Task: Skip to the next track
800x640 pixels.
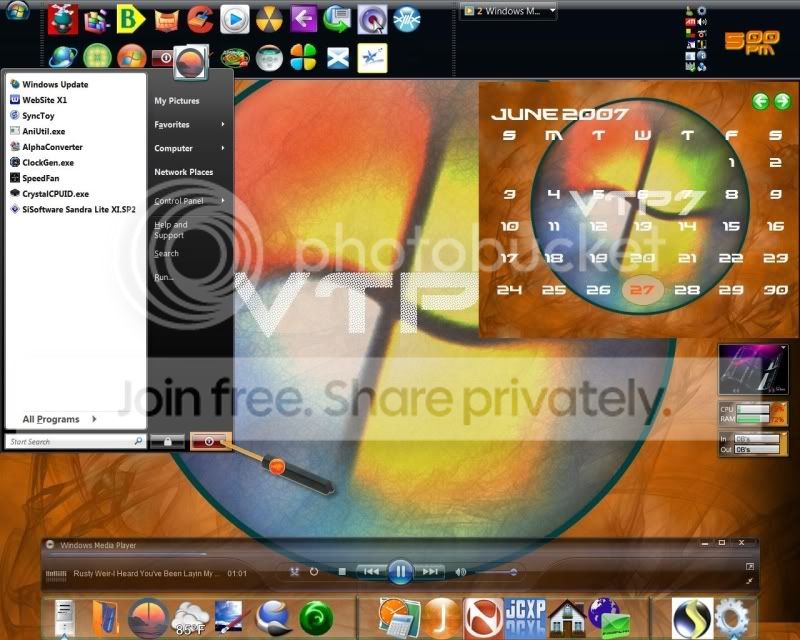Action: [430, 572]
